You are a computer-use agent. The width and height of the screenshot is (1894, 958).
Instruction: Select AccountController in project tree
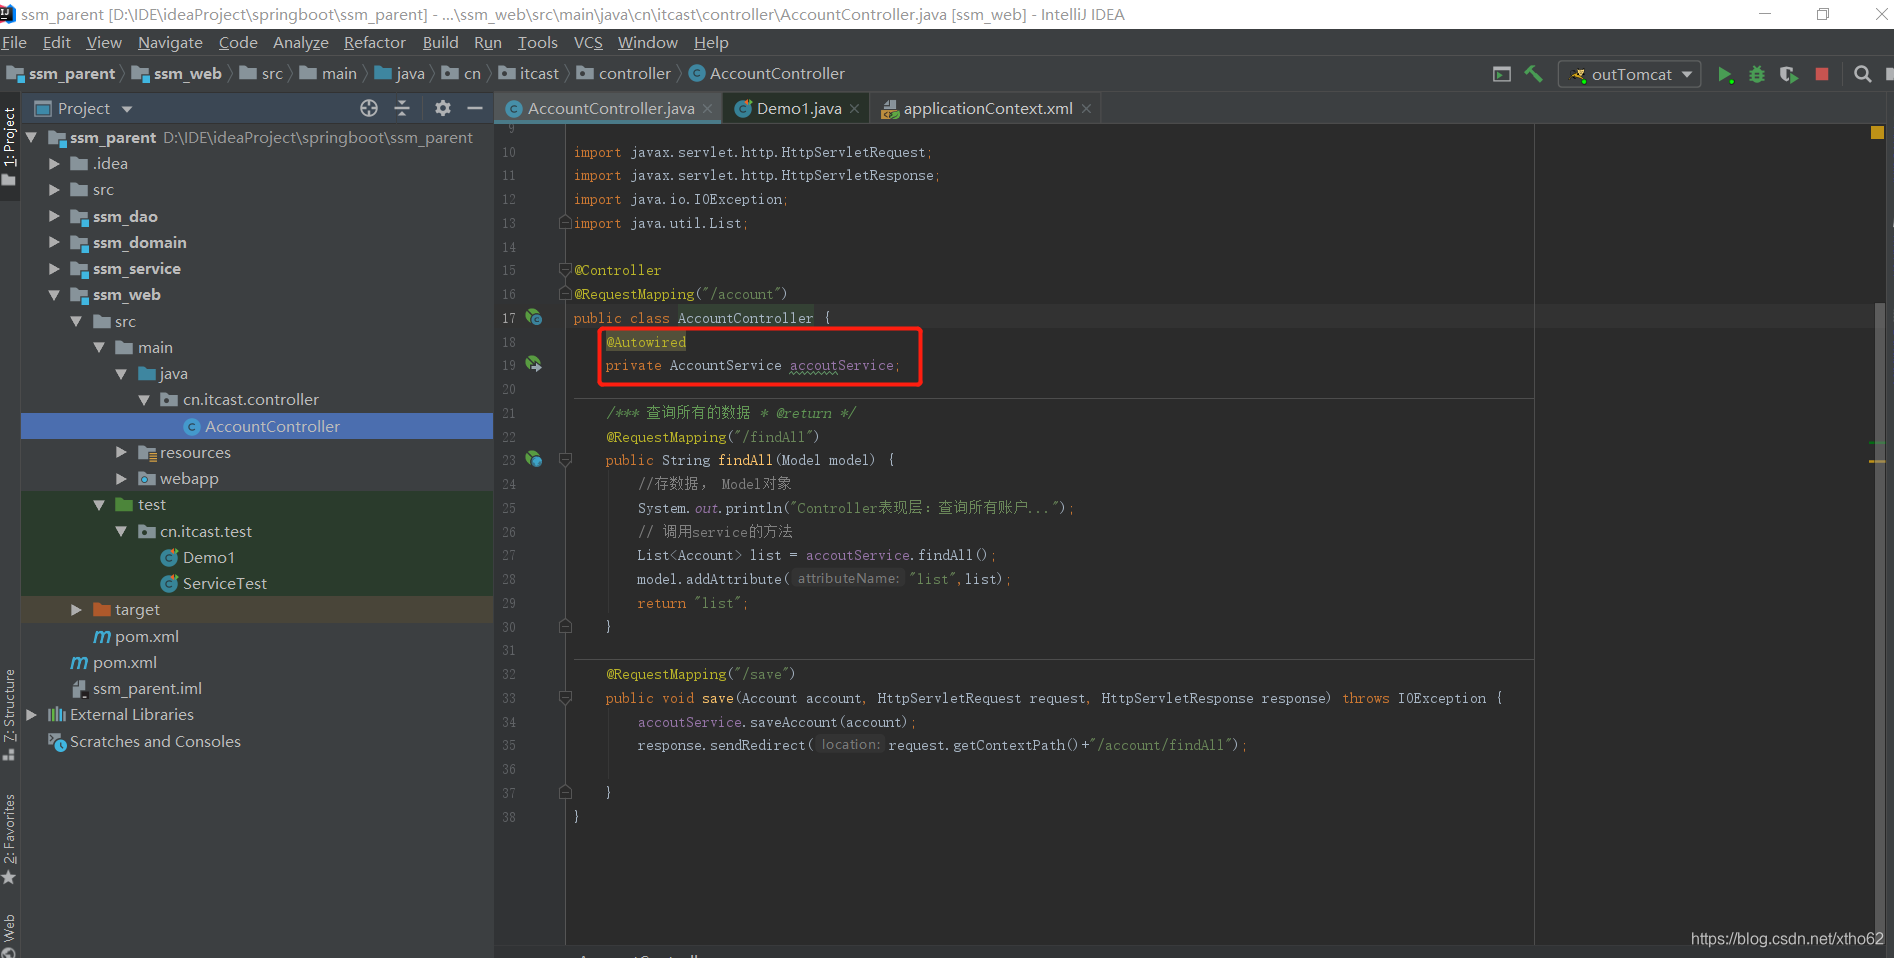257,426
